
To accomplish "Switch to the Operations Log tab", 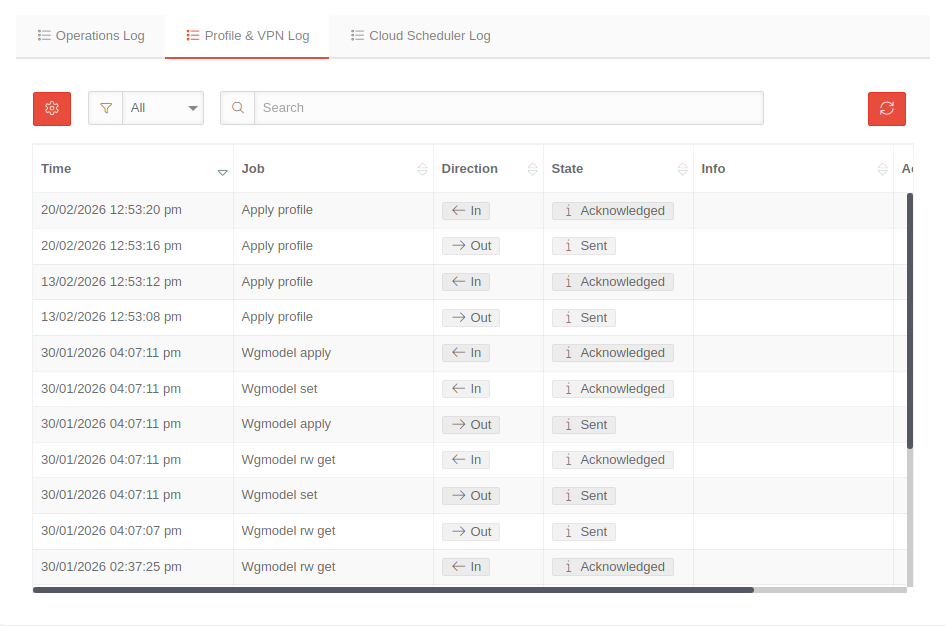I will coord(91,36).
